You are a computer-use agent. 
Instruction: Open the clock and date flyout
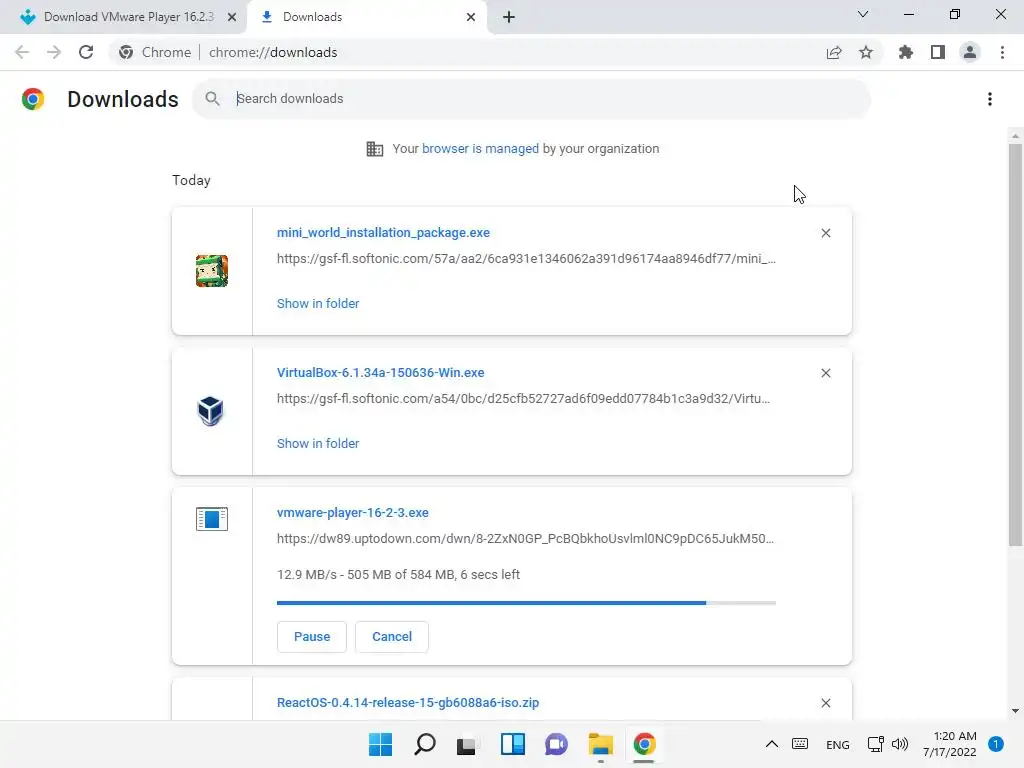950,744
